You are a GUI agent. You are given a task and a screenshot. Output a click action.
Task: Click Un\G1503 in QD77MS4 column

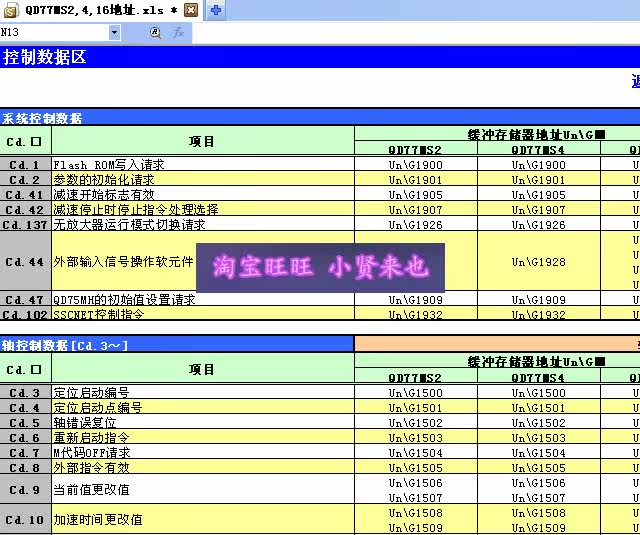pyautogui.click(x=539, y=437)
